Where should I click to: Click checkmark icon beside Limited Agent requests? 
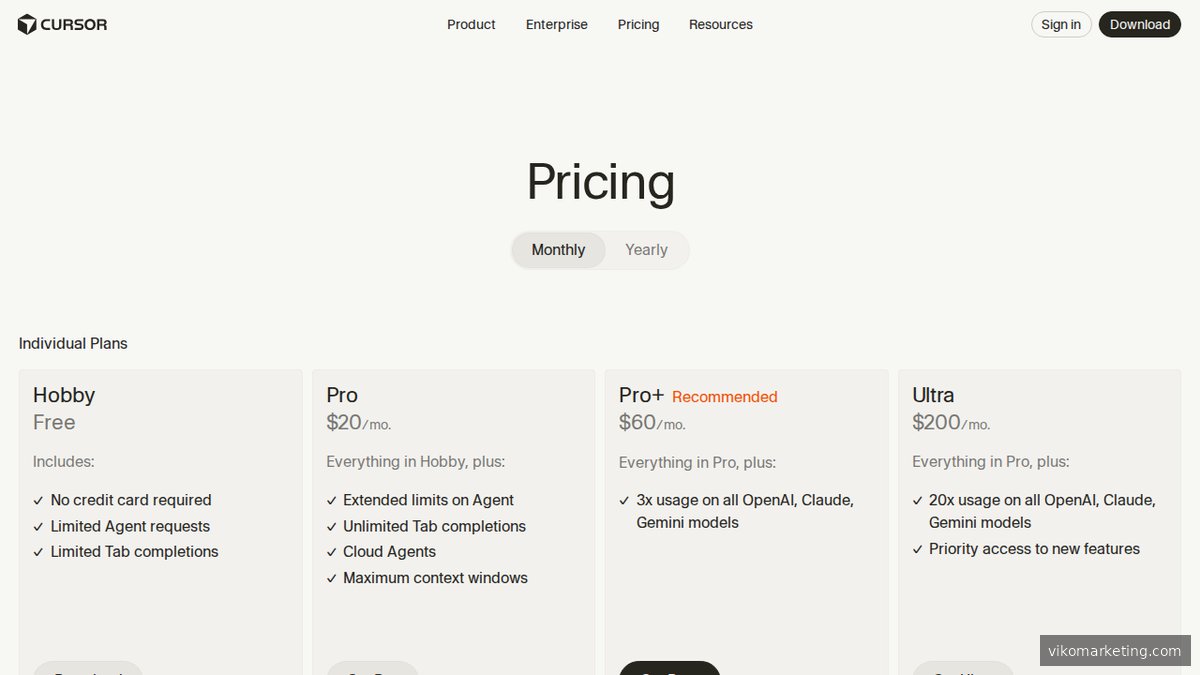pos(38,527)
